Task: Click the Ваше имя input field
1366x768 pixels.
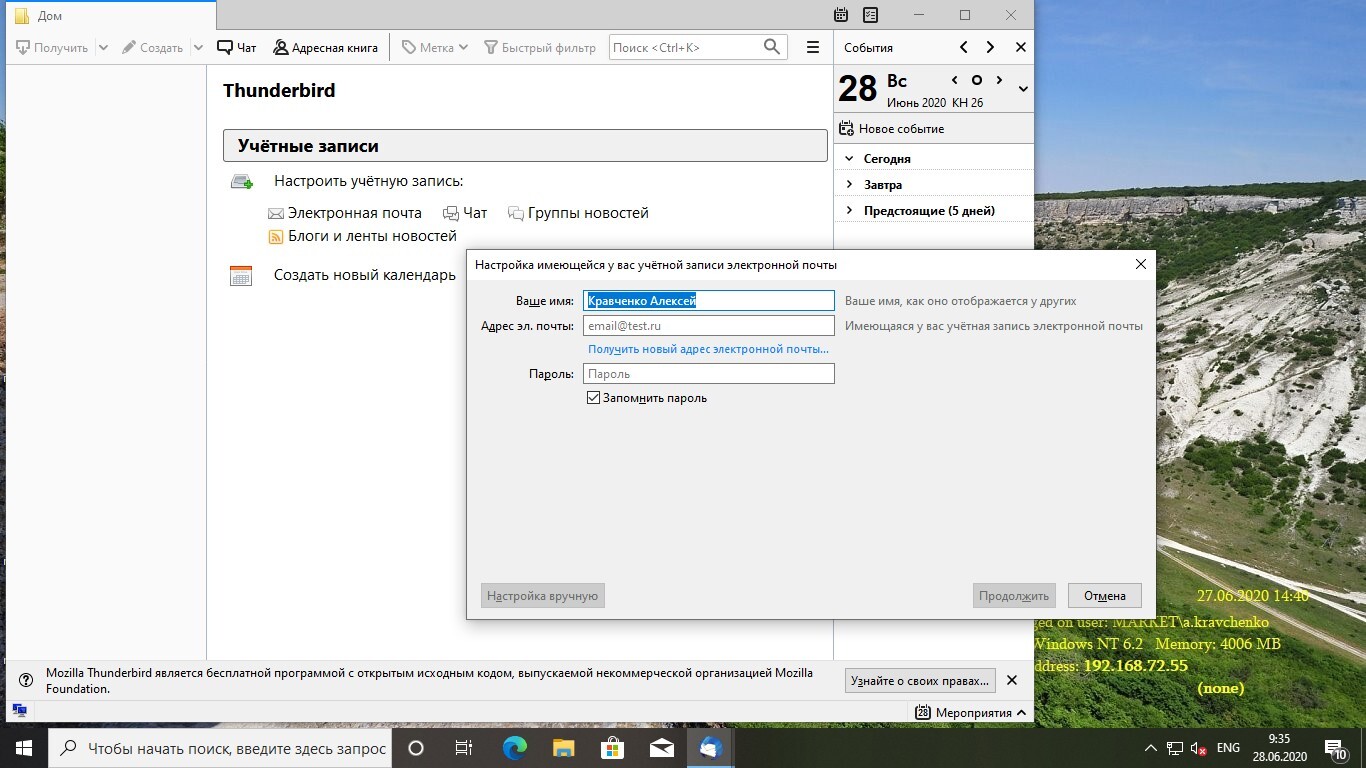Action: point(709,300)
